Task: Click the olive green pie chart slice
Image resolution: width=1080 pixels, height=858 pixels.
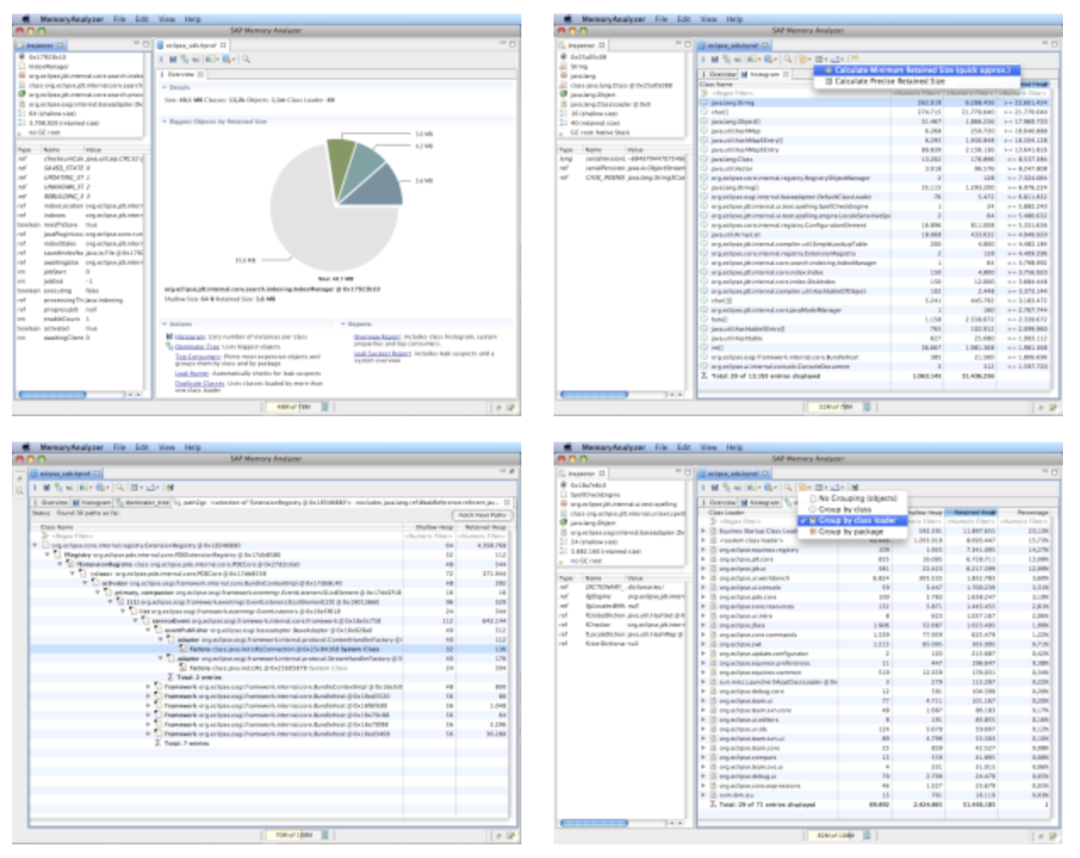Action: pos(340,167)
